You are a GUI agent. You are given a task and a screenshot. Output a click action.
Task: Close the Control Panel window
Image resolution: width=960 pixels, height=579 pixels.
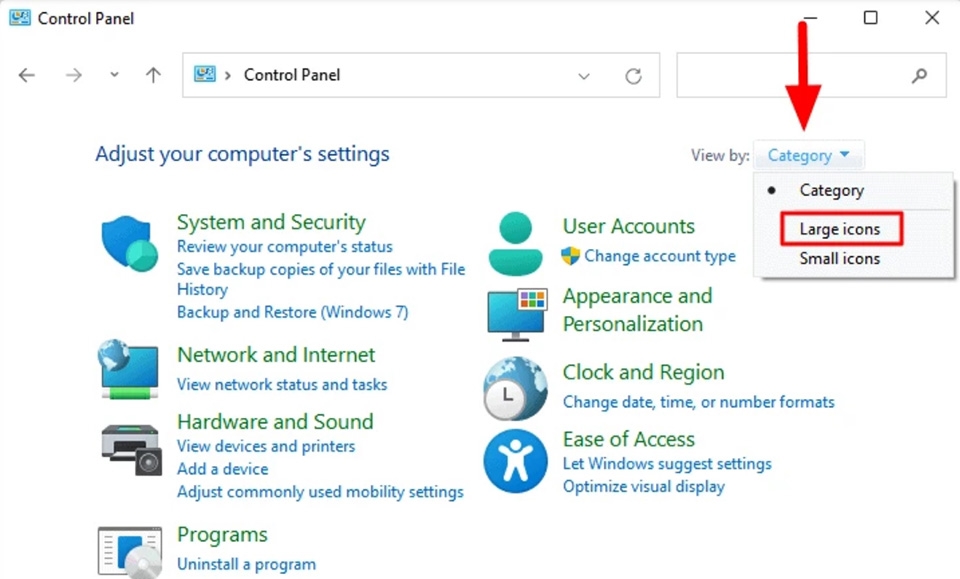tap(932, 18)
